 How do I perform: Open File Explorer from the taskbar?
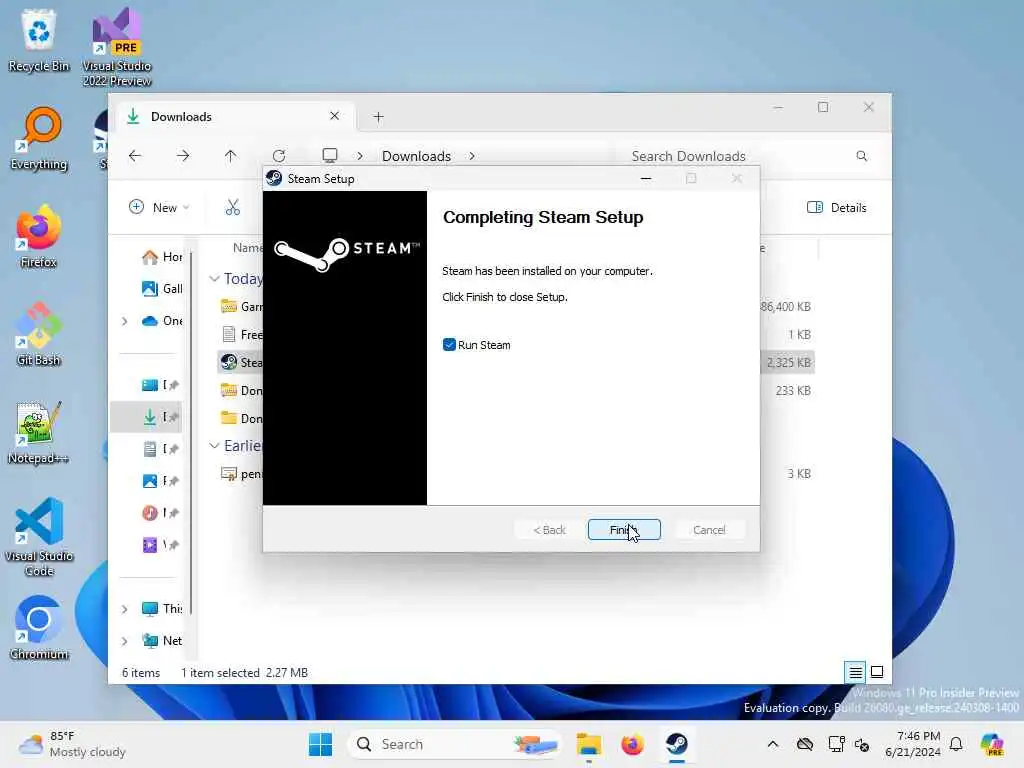(x=588, y=744)
